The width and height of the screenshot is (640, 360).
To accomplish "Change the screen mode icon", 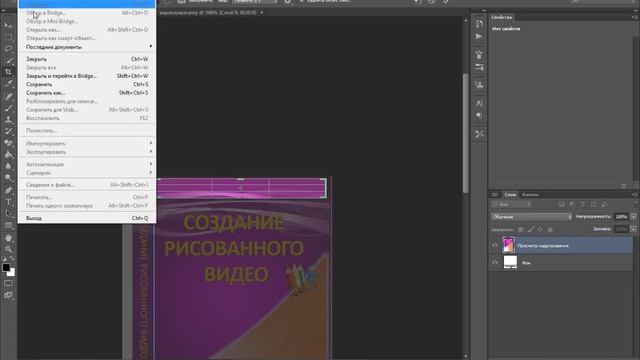I will click(x=8, y=295).
